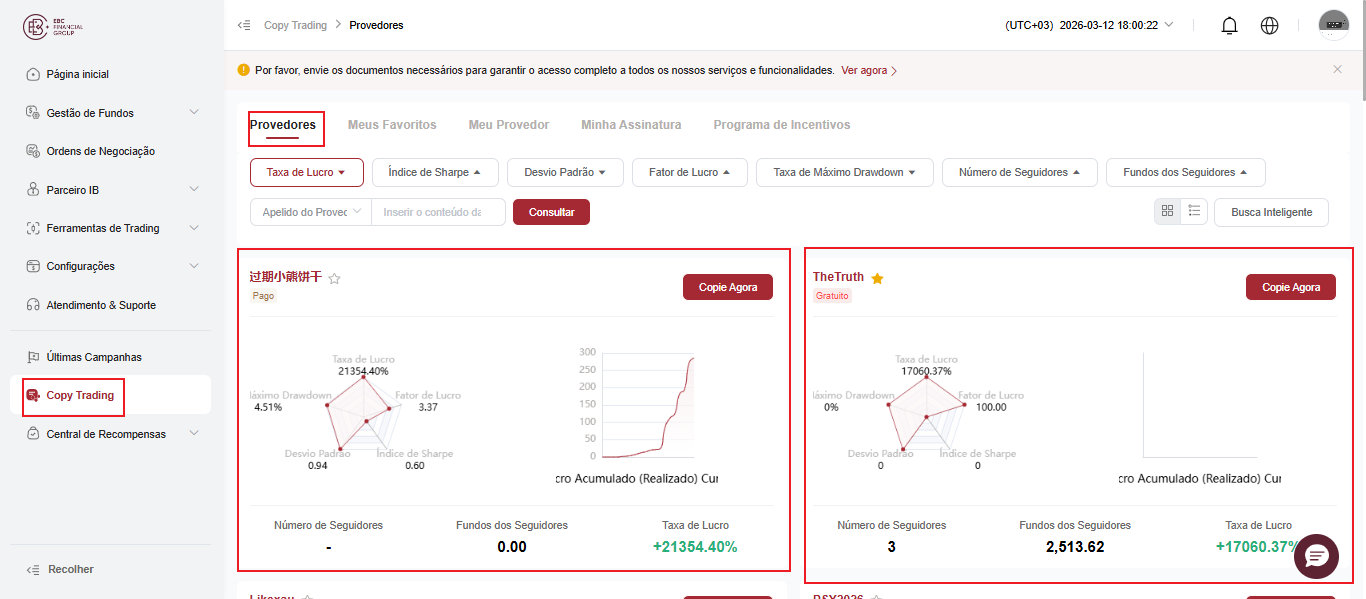1366x599 pixels.
Task: Sort by Taxa de Lucro
Action: coord(306,172)
